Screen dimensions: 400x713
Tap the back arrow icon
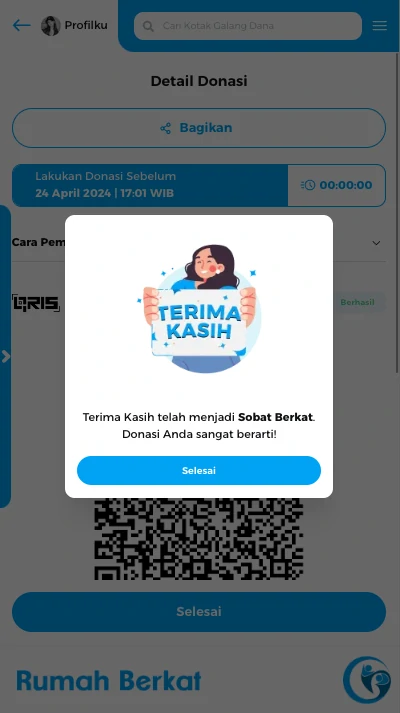21,25
